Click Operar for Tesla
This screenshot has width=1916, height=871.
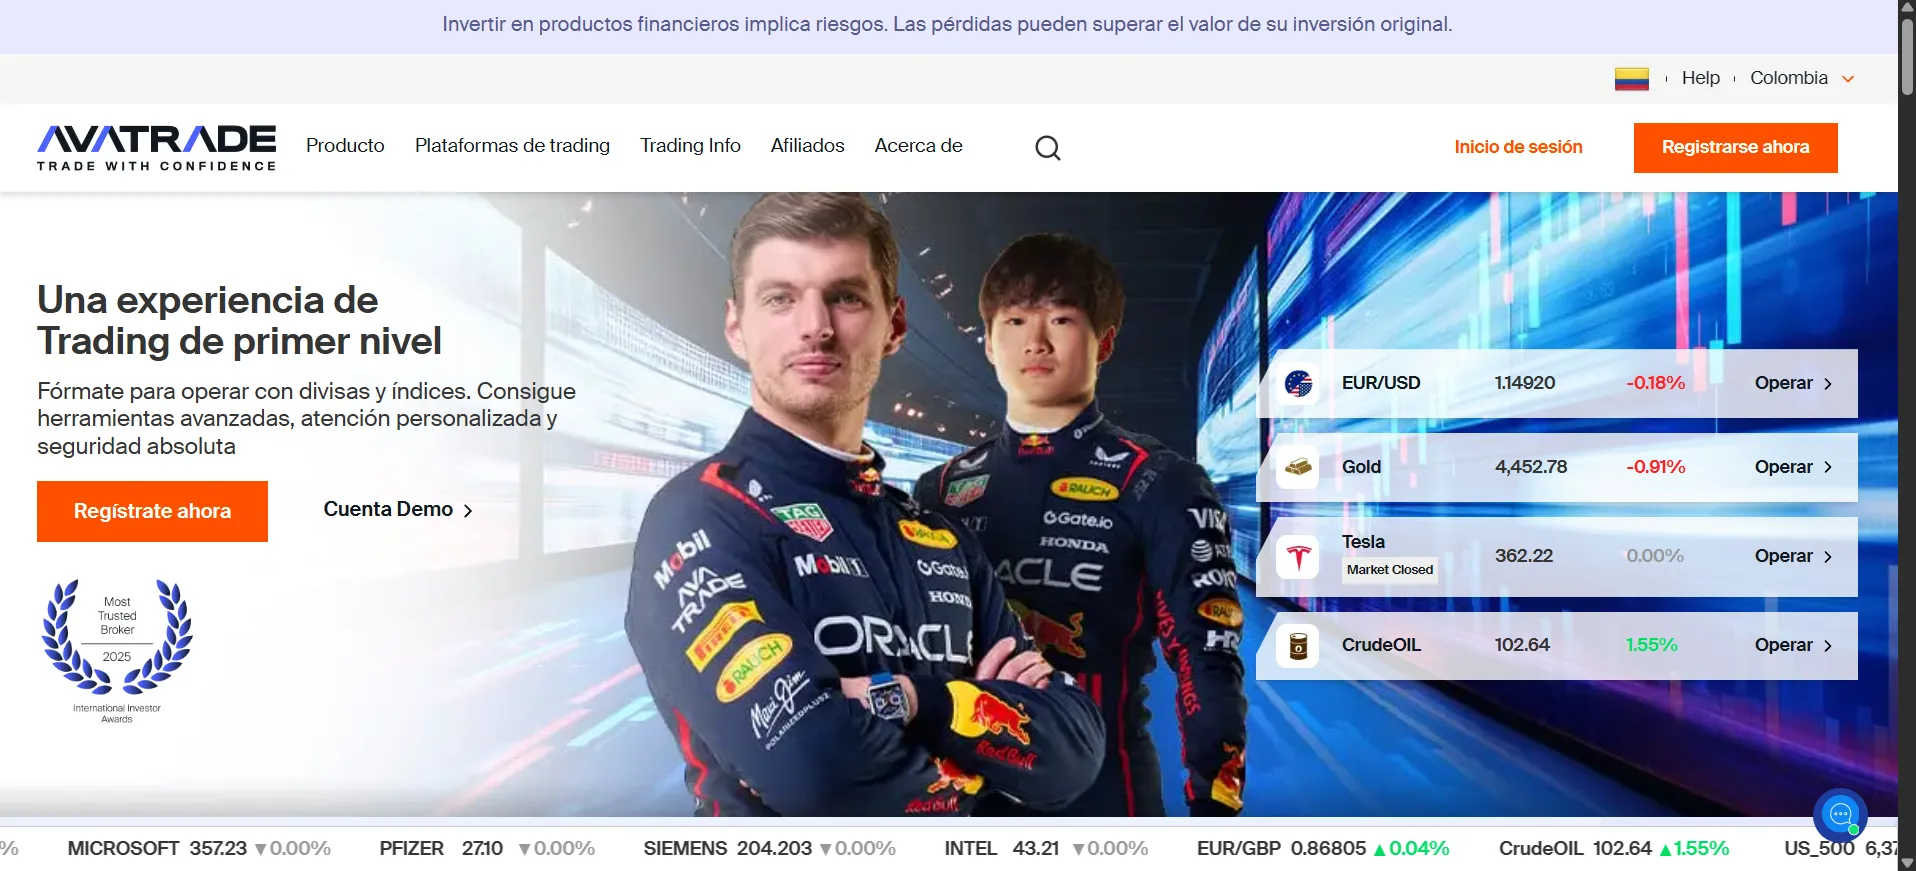coord(1783,556)
